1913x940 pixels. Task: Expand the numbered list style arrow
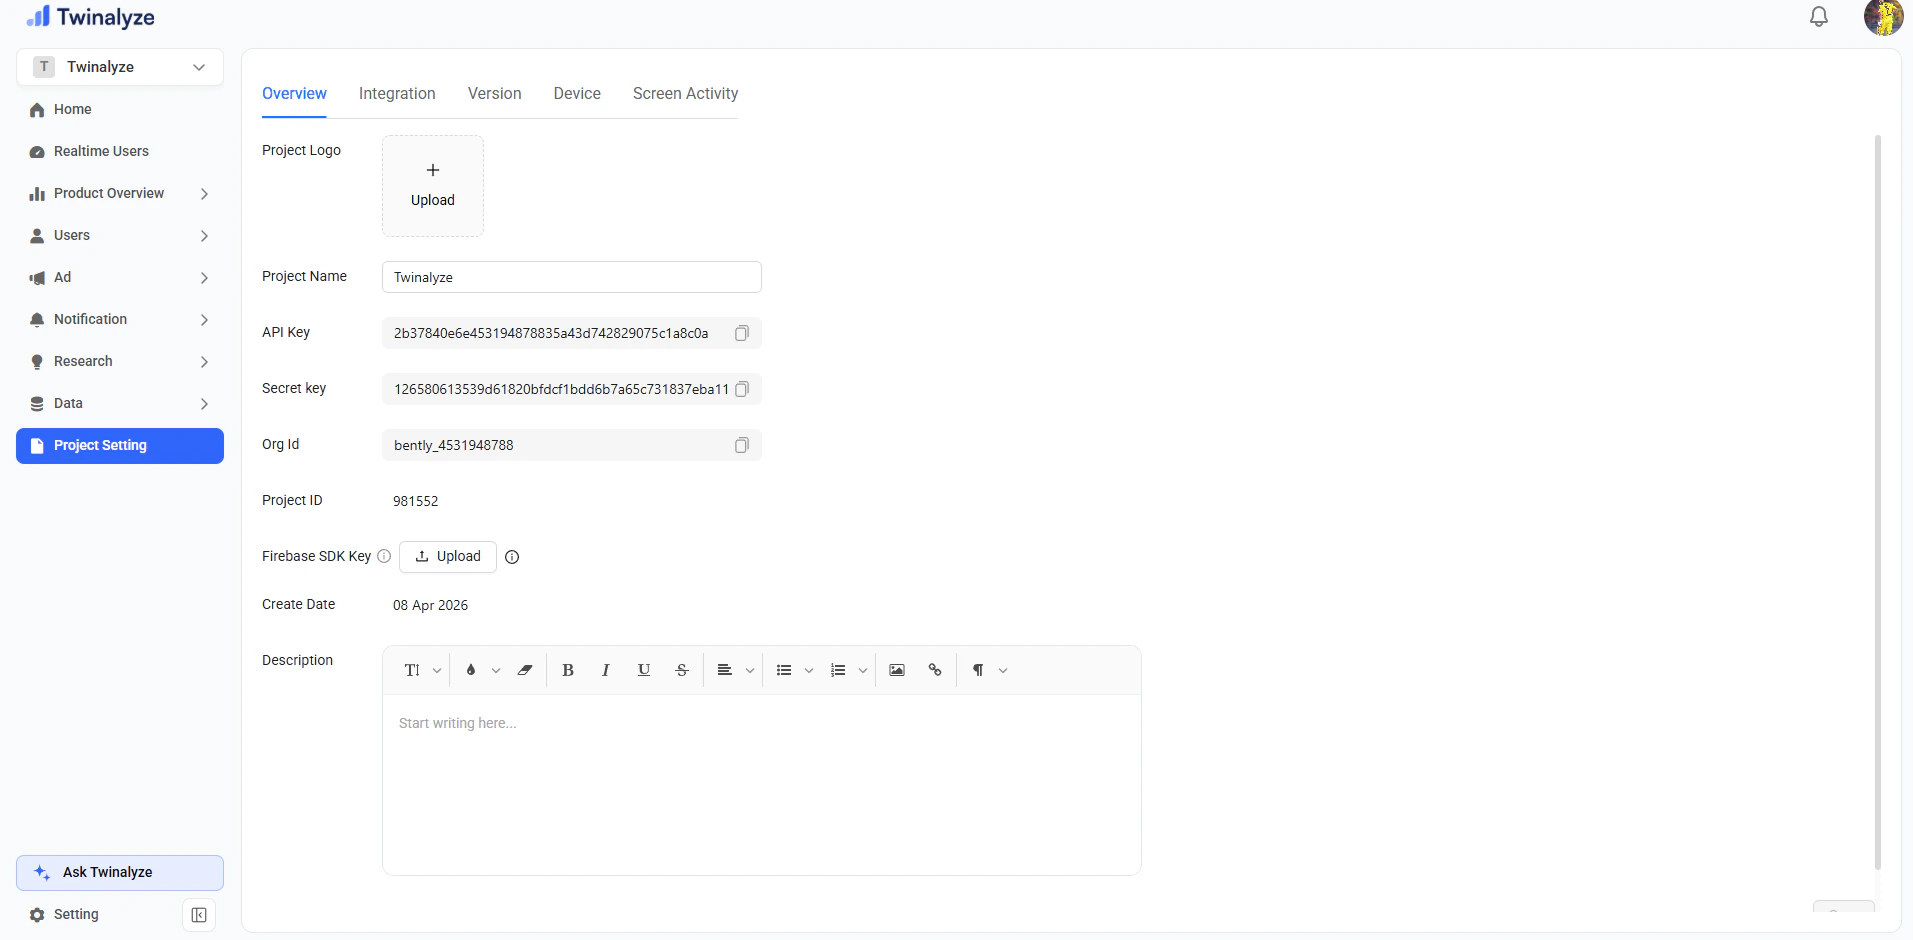point(863,671)
